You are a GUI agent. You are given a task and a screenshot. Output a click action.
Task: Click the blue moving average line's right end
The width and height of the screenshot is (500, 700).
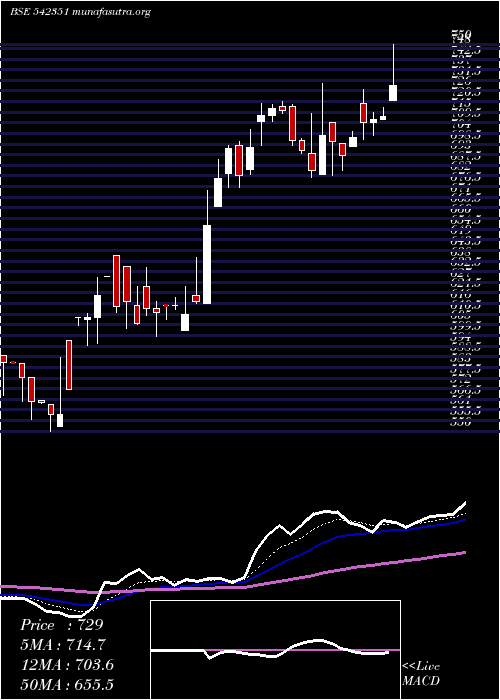pos(464,521)
